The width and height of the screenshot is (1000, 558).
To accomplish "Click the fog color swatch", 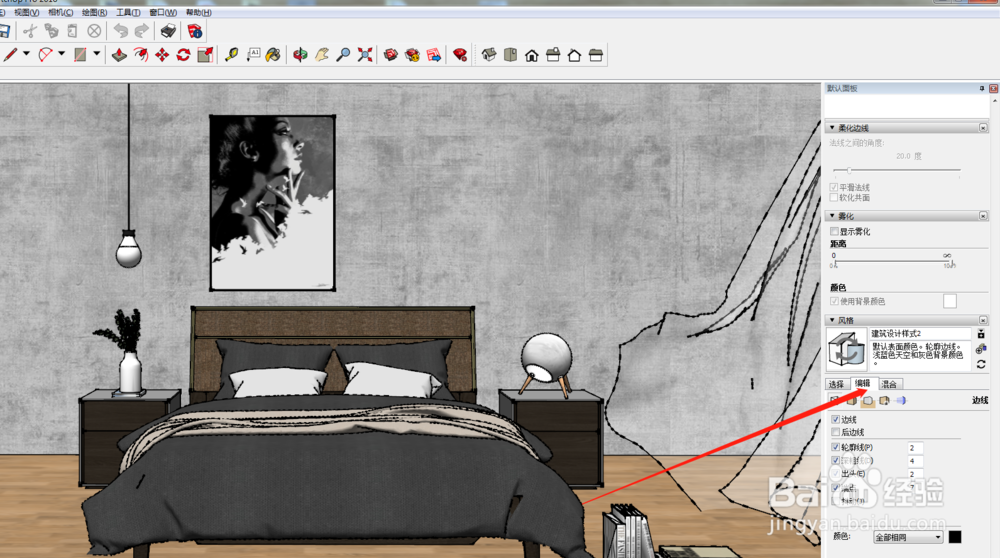I will pos(950,301).
